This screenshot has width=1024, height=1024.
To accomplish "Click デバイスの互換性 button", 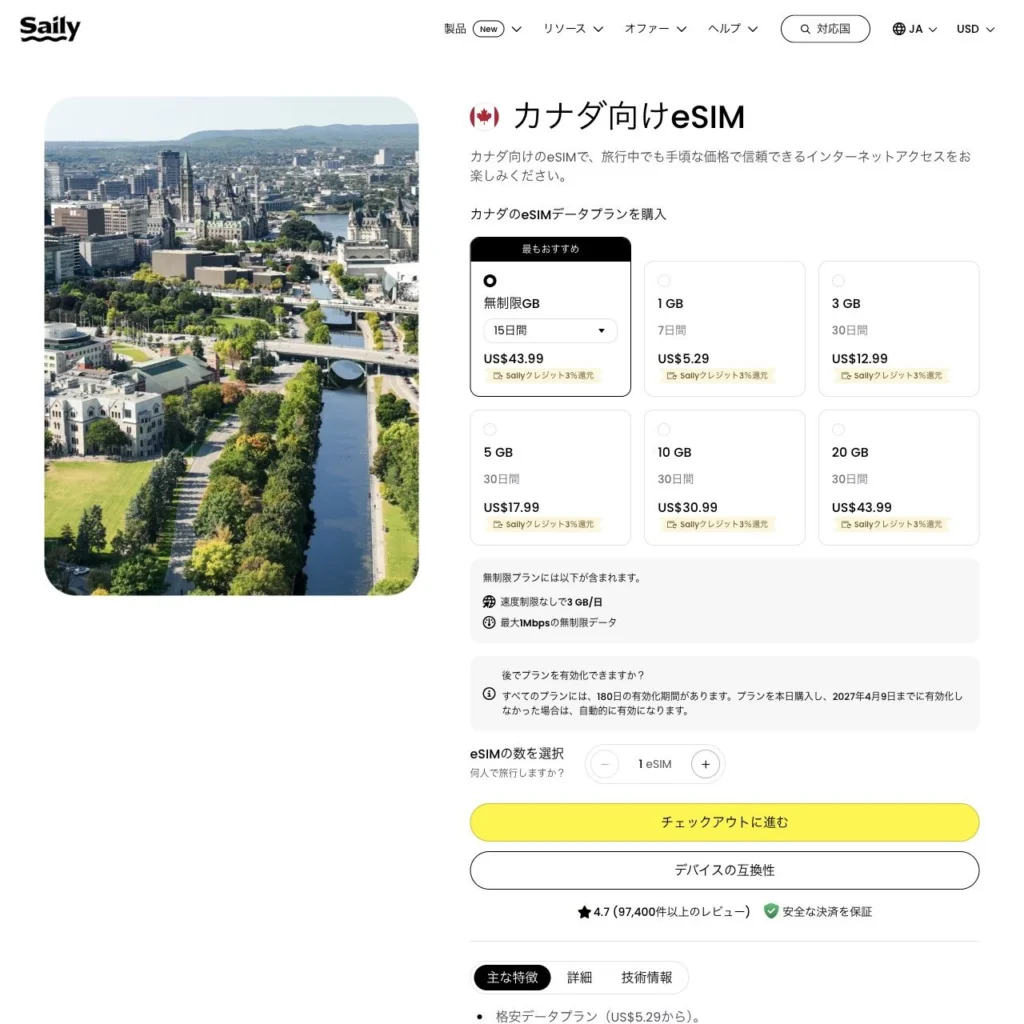I will tap(724, 871).
